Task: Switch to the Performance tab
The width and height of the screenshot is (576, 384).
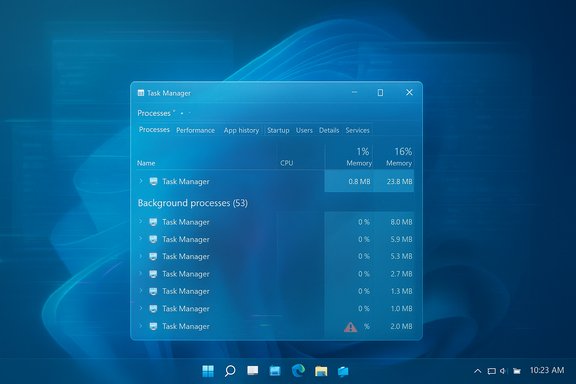Action: click(195, 130)
